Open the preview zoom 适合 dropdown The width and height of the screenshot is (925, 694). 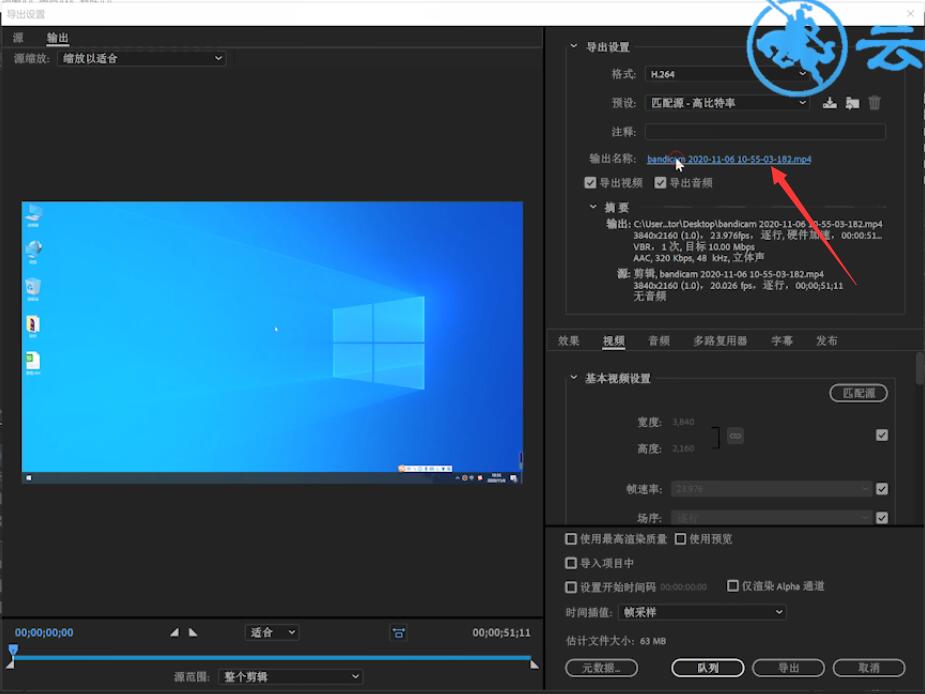(x=272, y=633)
